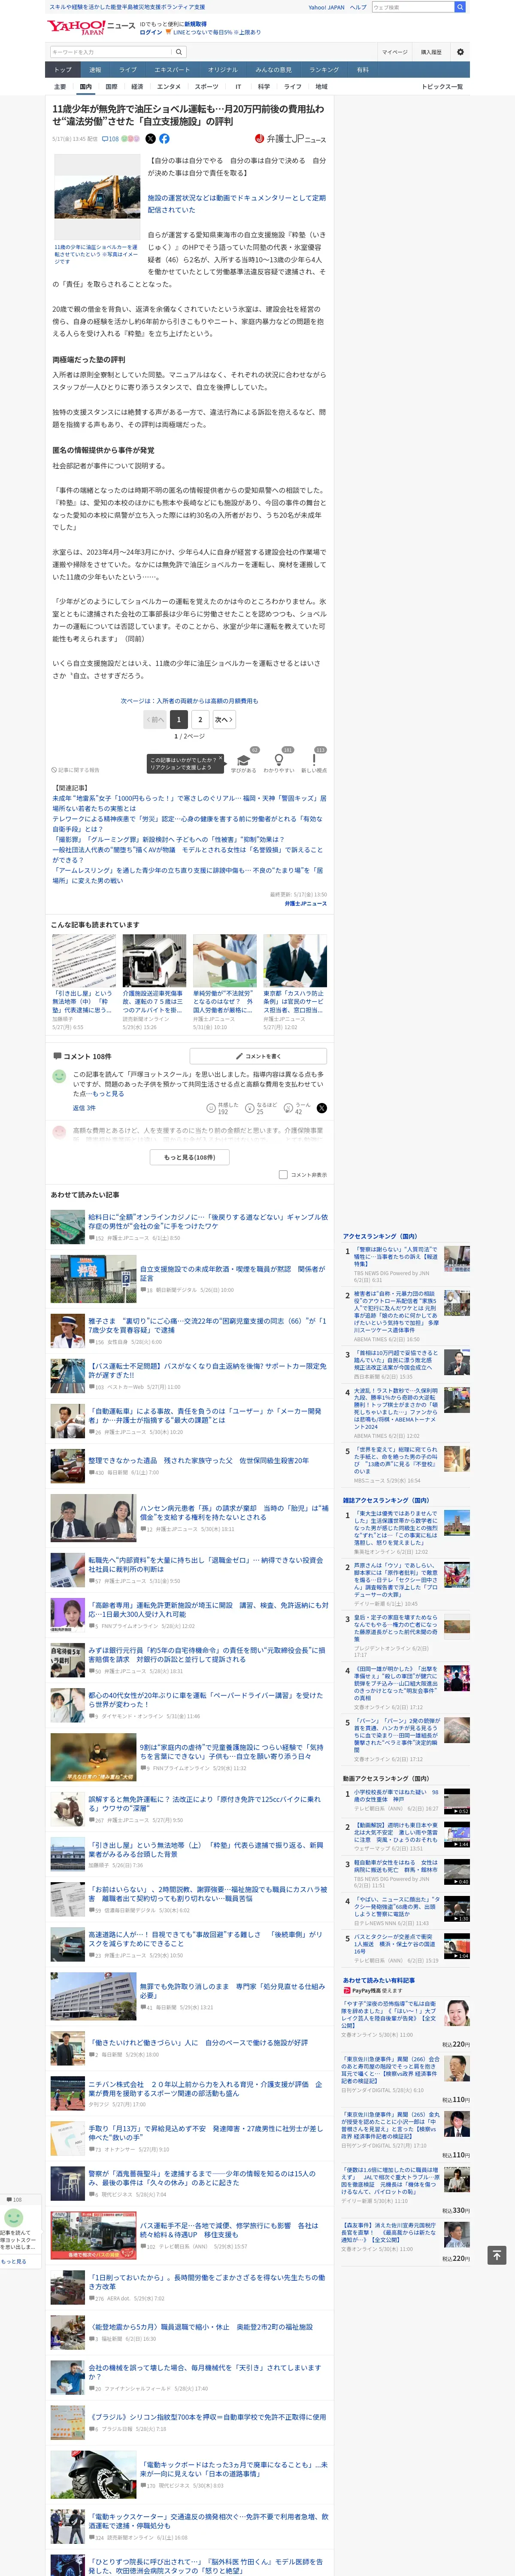Open settings via the gear icon
This screenshot has height=2576, width=515.
pyautogui.click(x=460, y=52)
